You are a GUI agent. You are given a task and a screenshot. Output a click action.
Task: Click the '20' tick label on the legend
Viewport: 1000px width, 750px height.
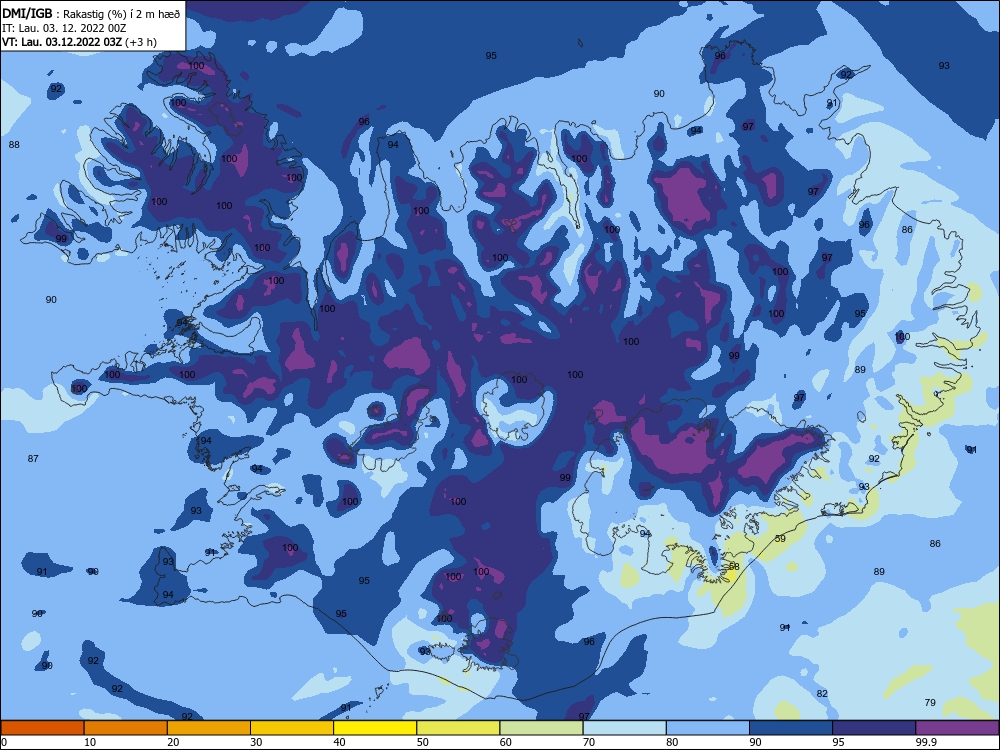[x=173, y=742]
